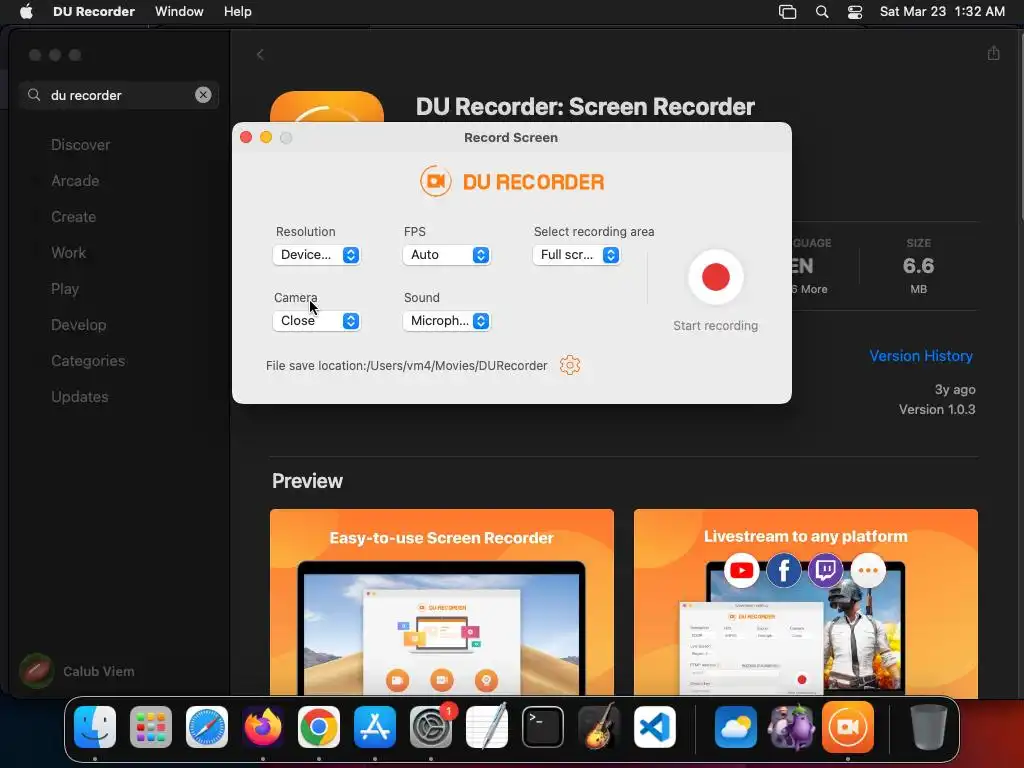Screen dimensions: 1024x768
Task: Share the app from App Store window
Action: [993, 53]
